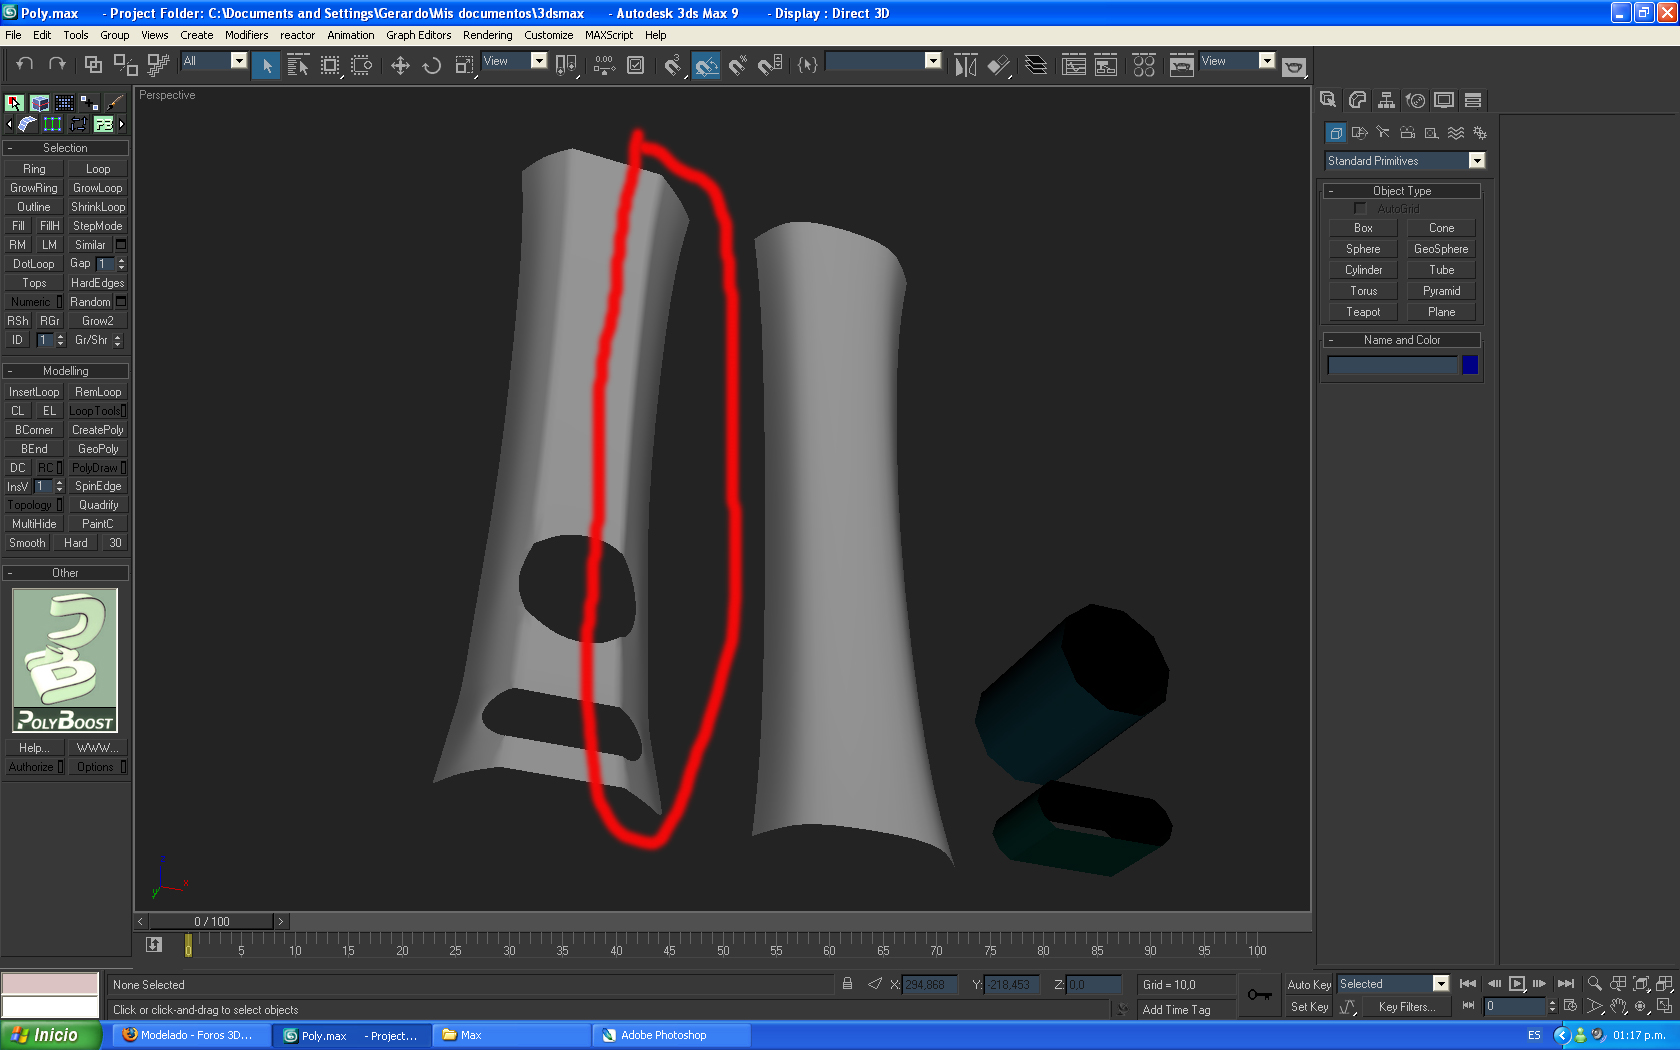Open the Schematic View icon
This screenshot has width=1680, height=1050.
(x=1106, y=66)
